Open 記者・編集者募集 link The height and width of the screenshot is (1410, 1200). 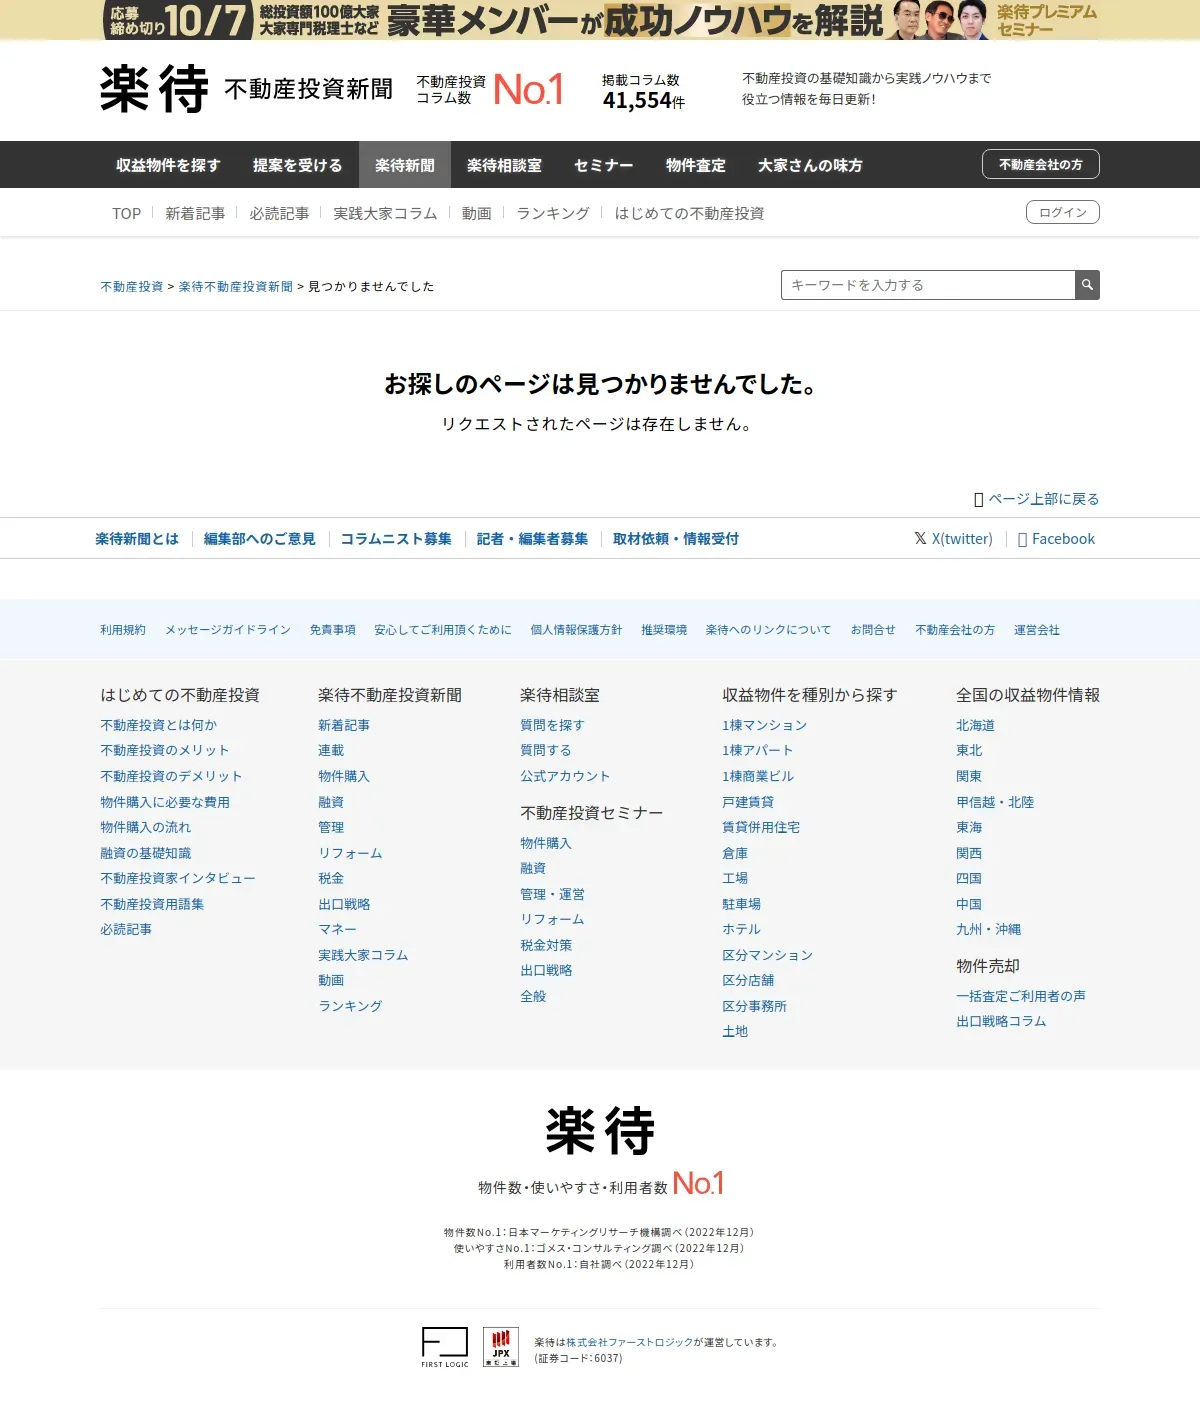(532, 539)
